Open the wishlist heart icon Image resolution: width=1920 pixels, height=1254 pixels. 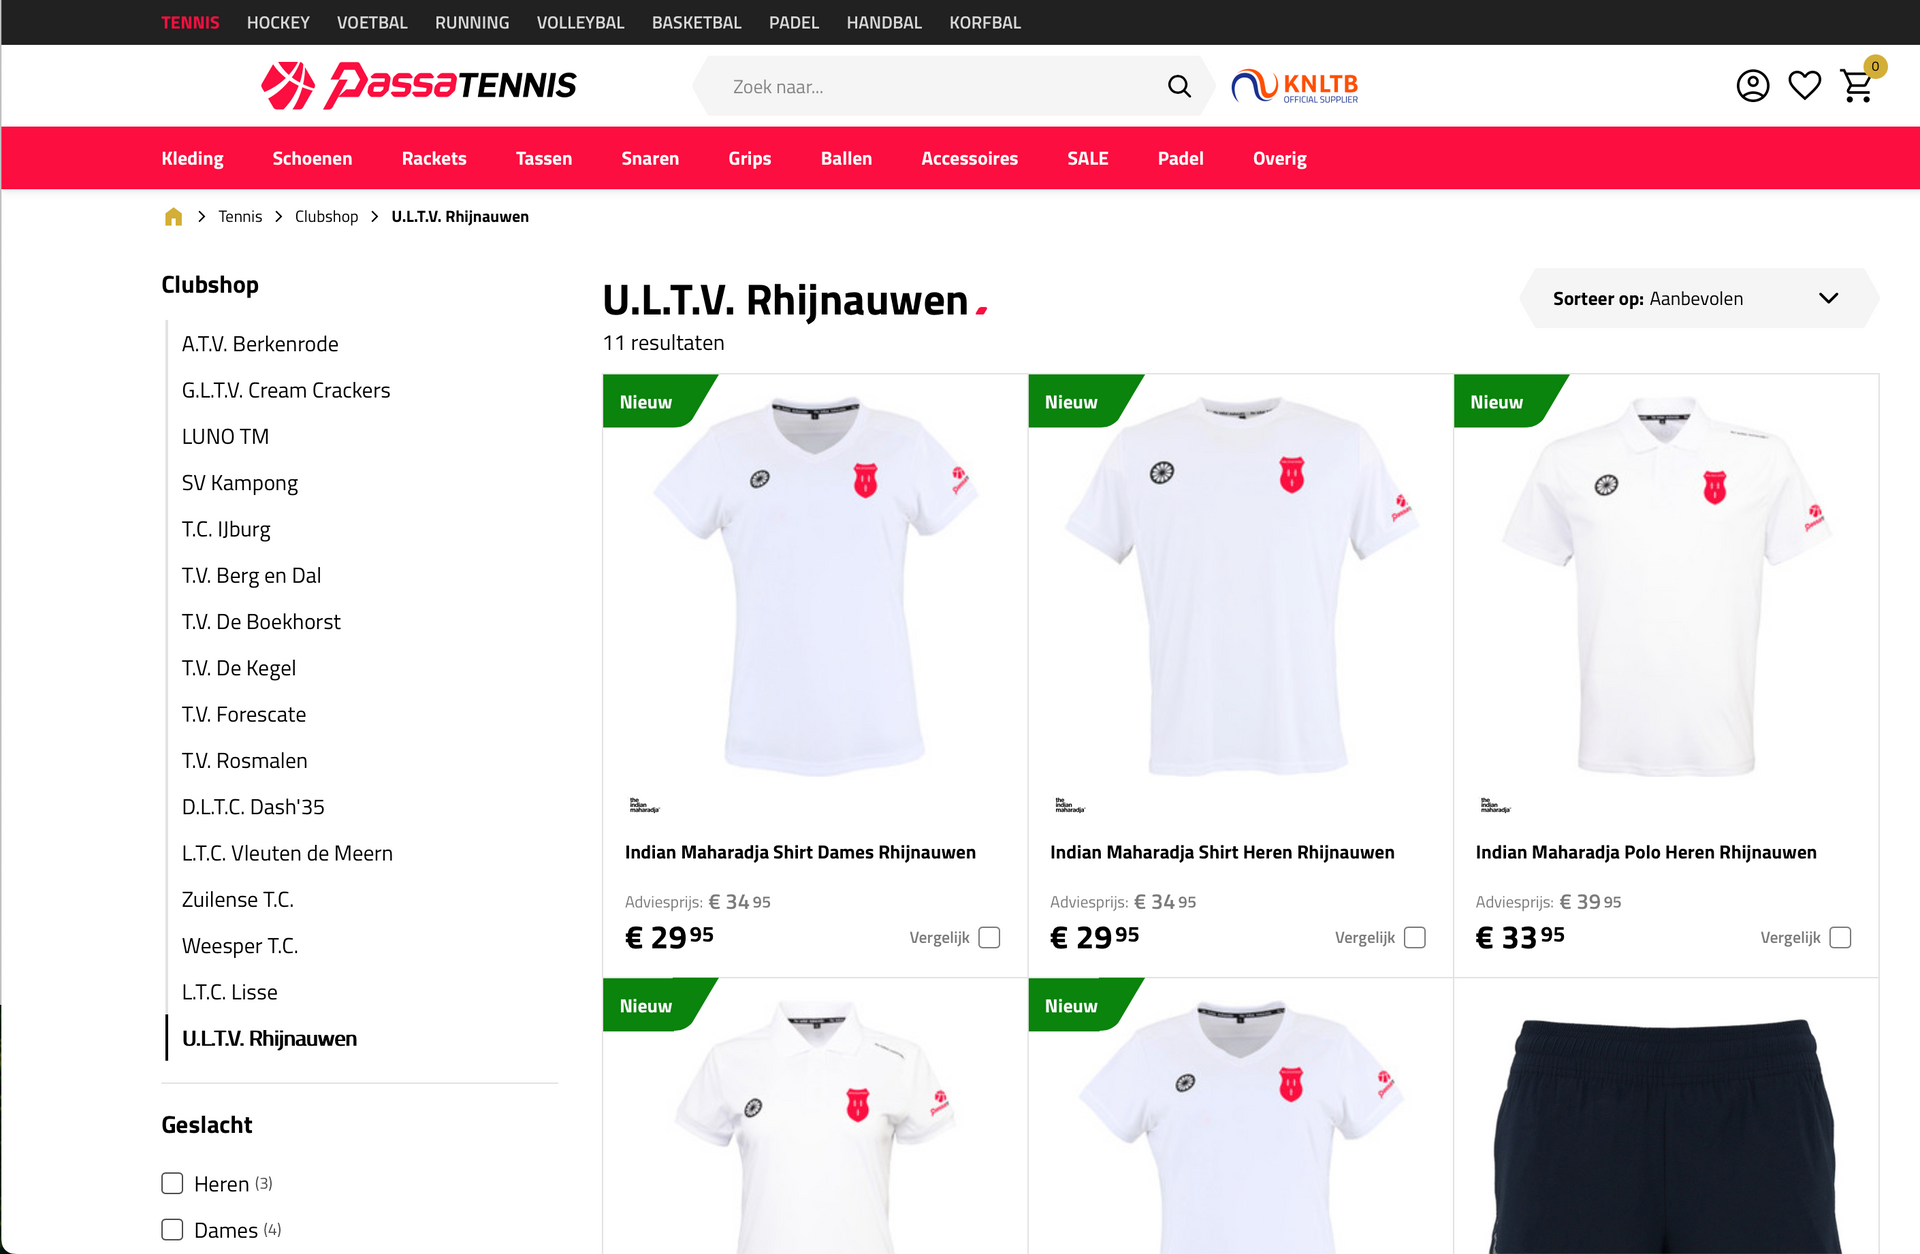coord(1804,86)
